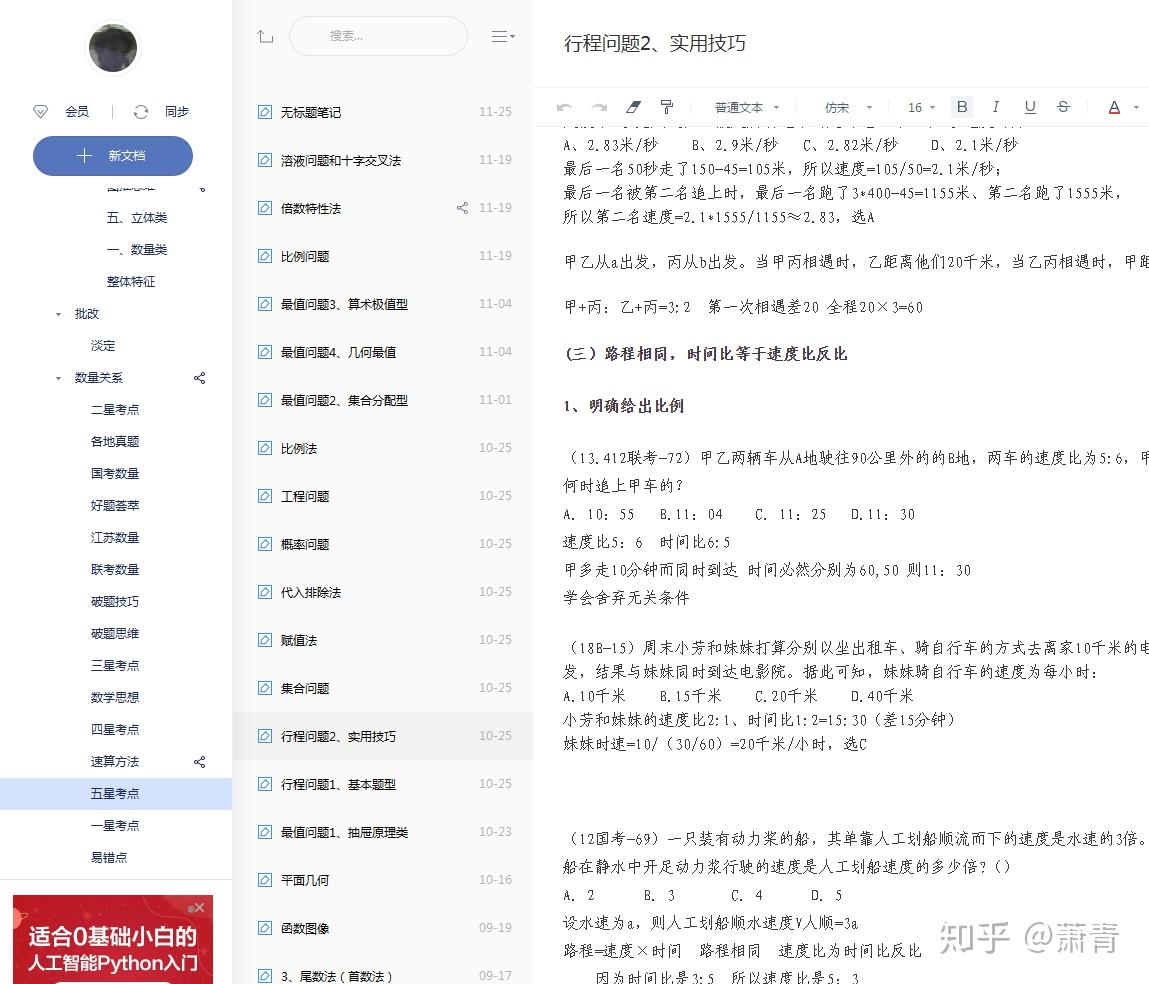Image resolution: width=1149 pixels, height=984 pixels.
Task: Open the 比例问题 note
Action: coord(383,256)
